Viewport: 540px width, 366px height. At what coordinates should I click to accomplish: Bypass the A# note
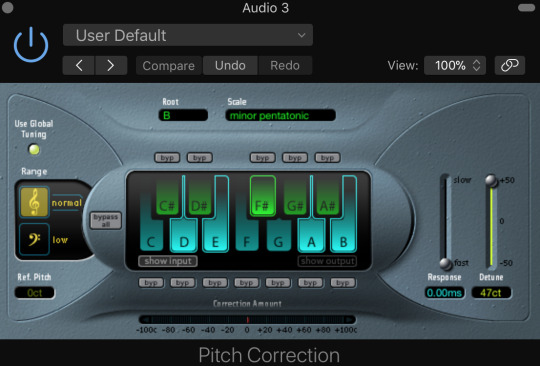[x=327, y=158]
